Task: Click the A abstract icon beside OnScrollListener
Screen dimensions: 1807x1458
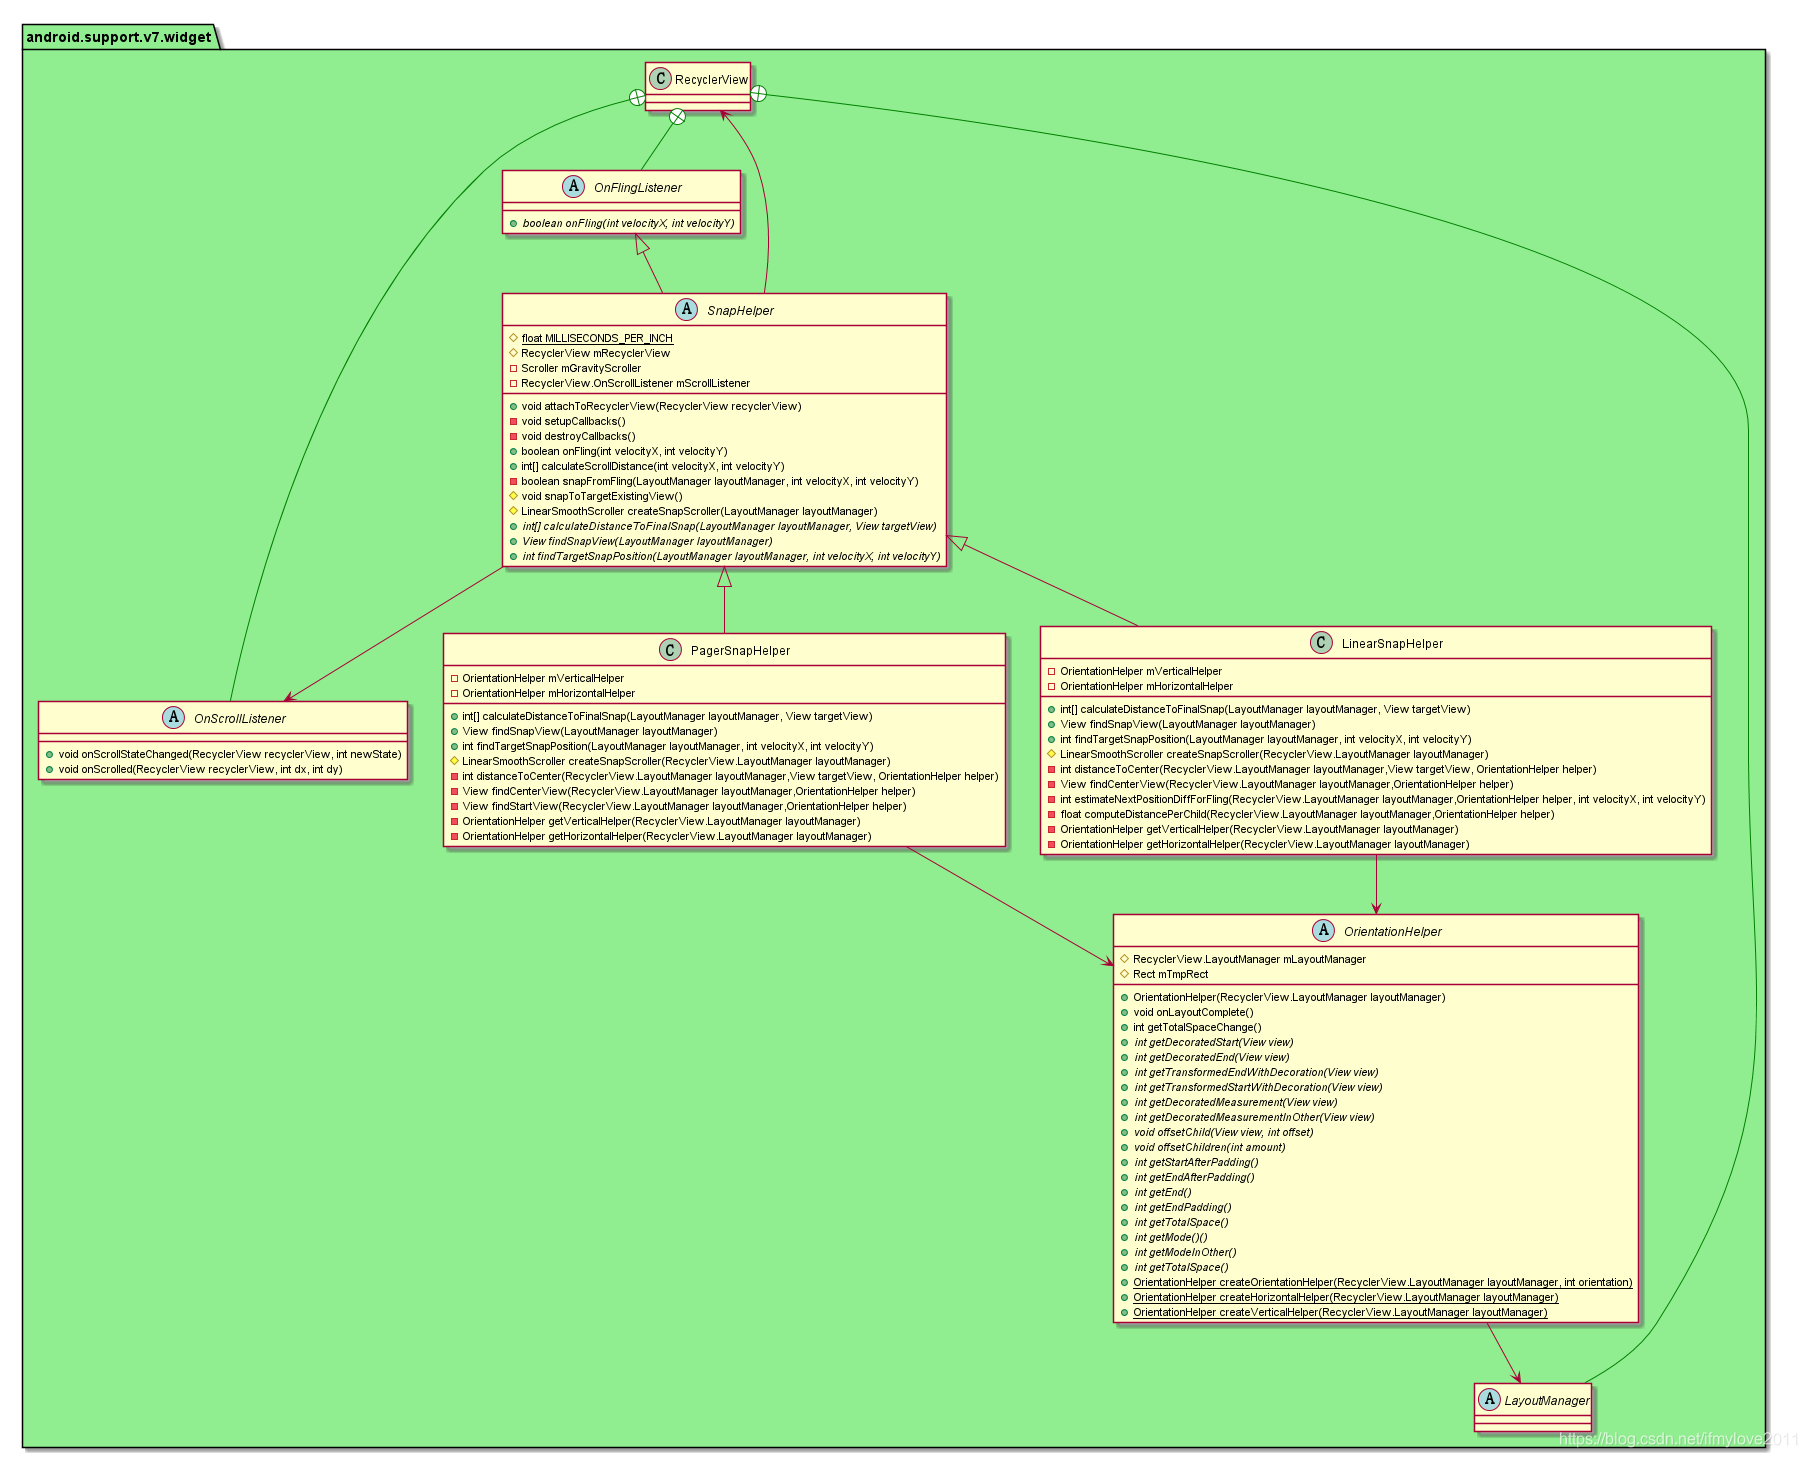Action: pos(173,717)
